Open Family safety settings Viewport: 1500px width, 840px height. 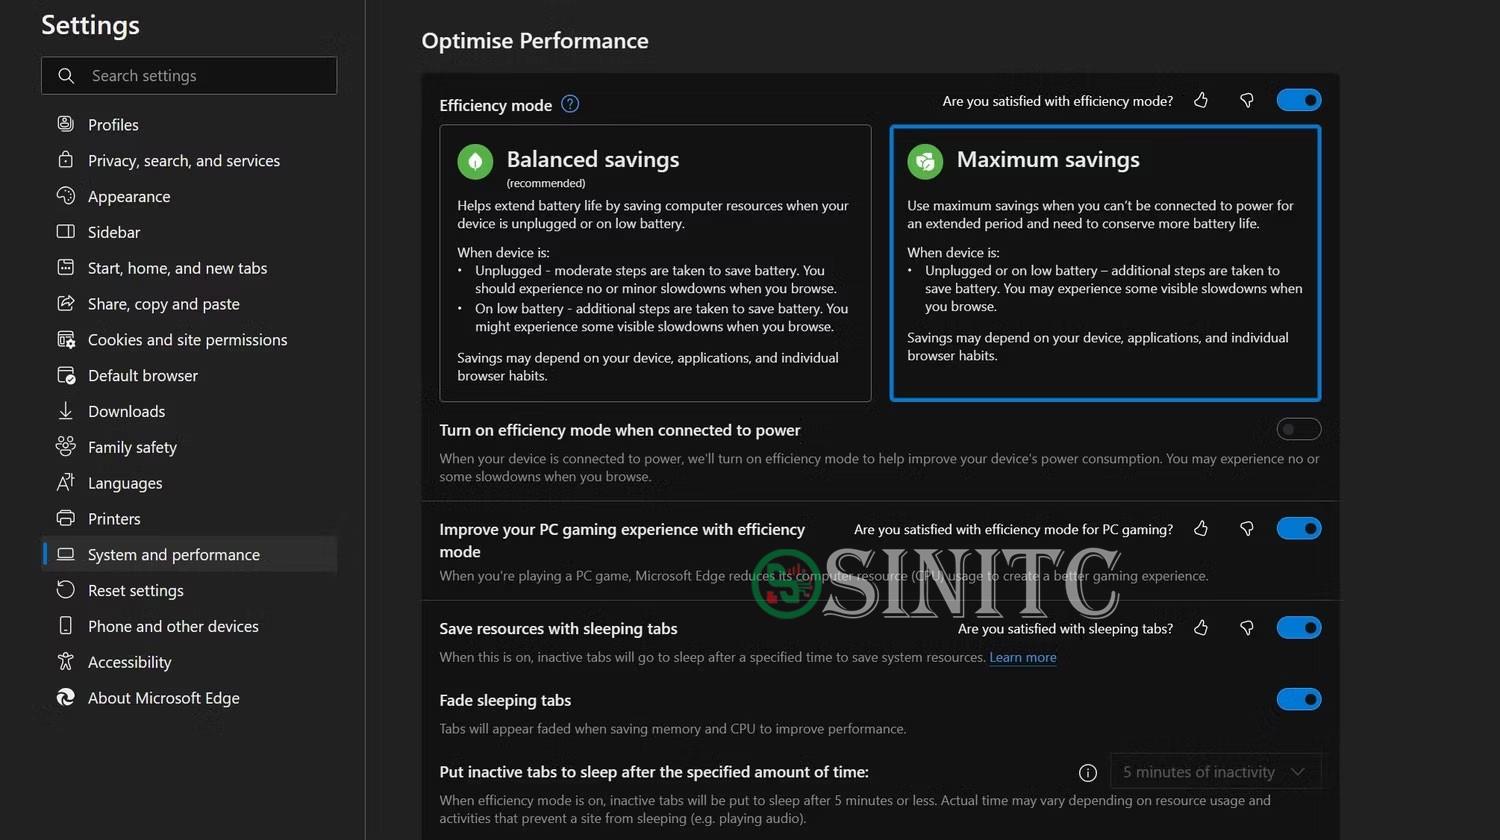tap(190, 447)
